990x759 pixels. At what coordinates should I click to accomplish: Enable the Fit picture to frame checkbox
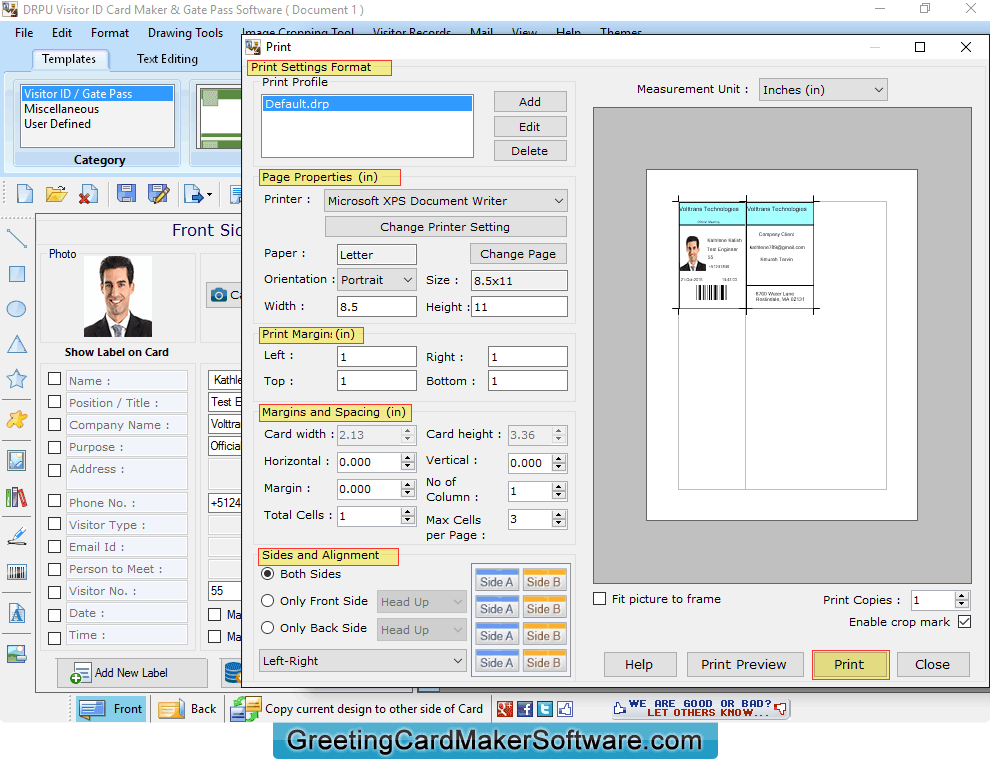[x=600, y=599]
